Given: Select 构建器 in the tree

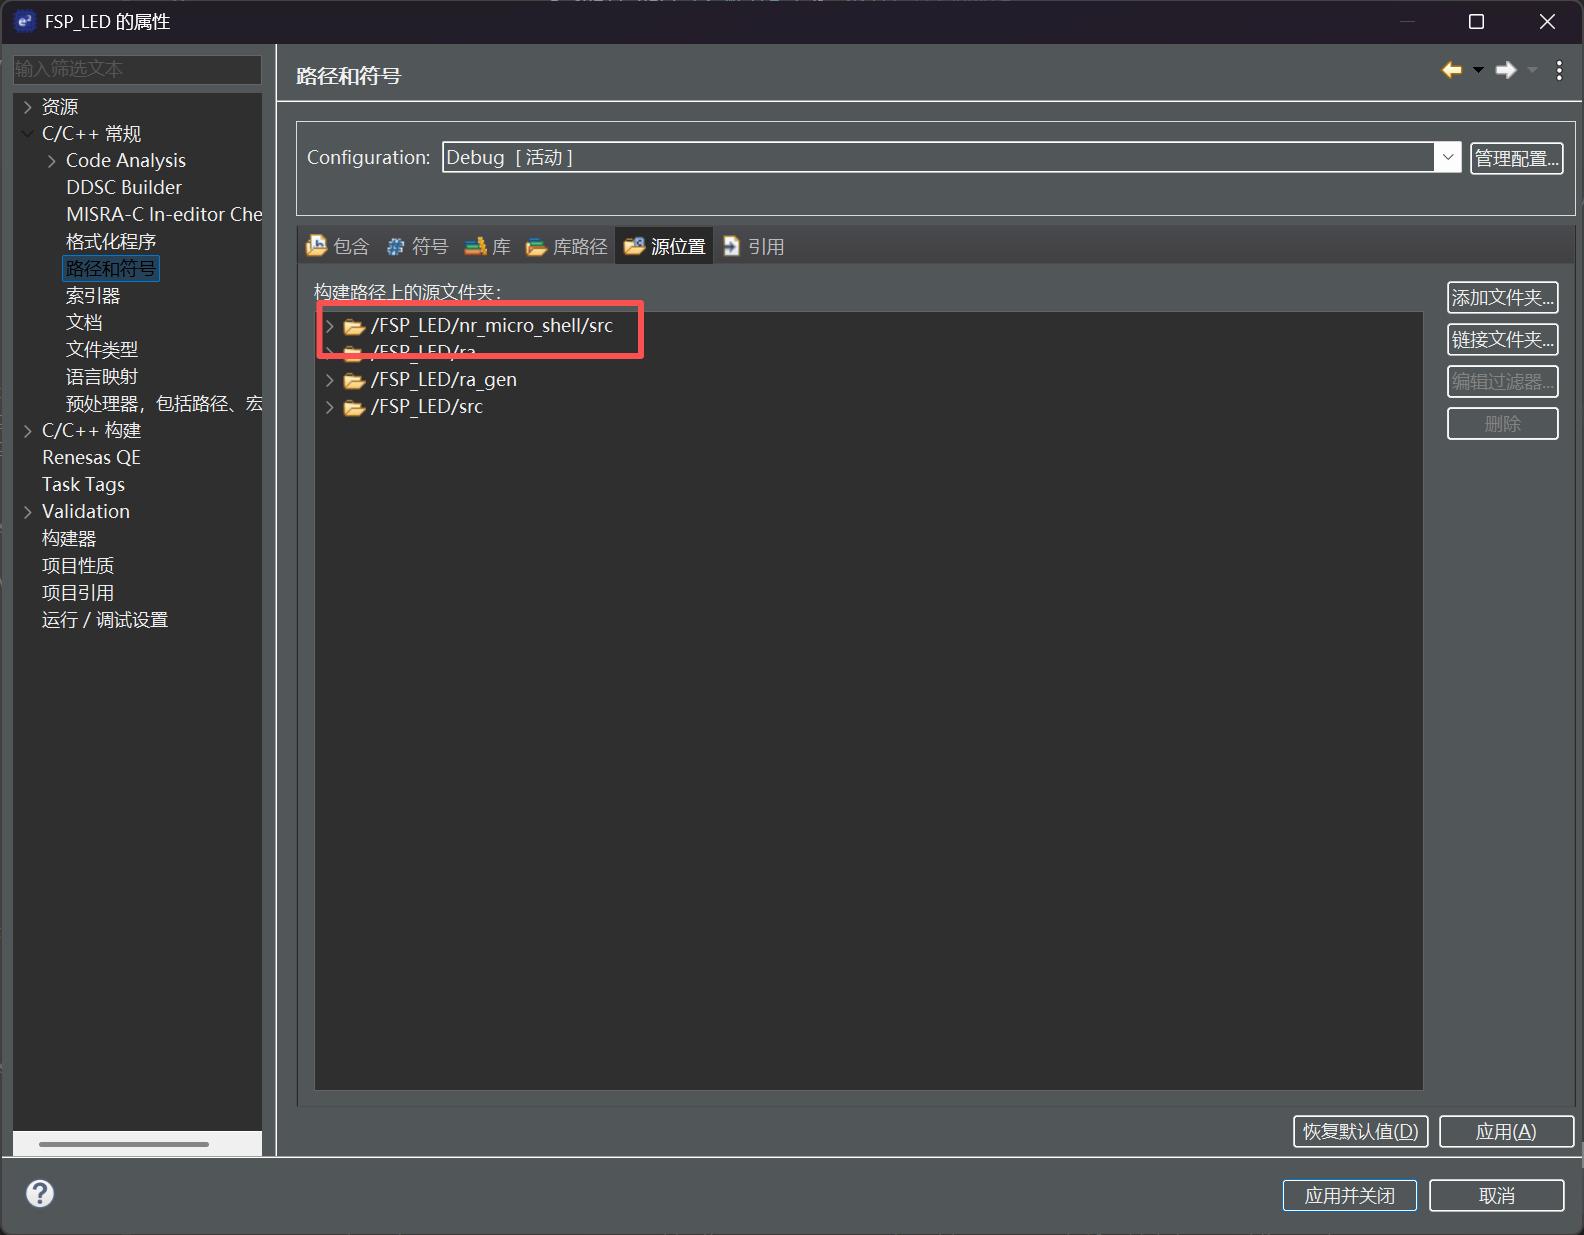Looking at the screenshot, I should pyautogui.click(x=69, y=539).
